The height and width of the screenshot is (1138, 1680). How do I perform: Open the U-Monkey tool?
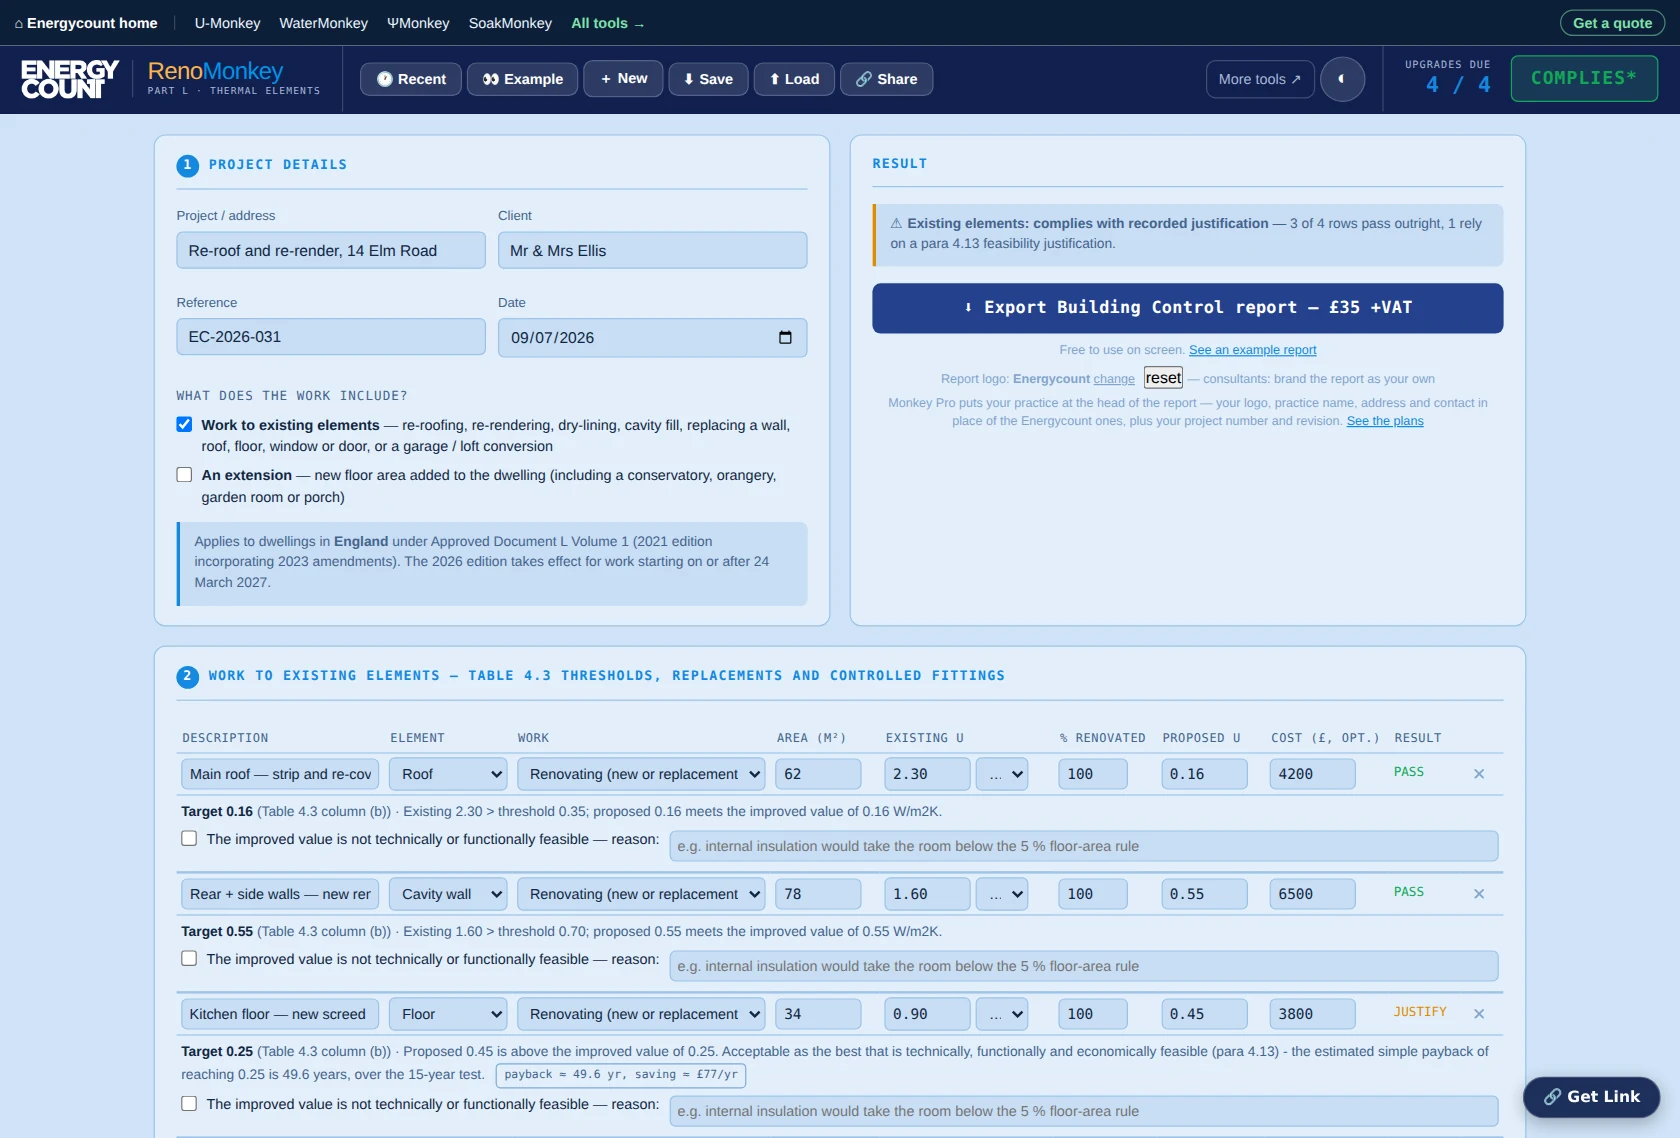point(227,23)
